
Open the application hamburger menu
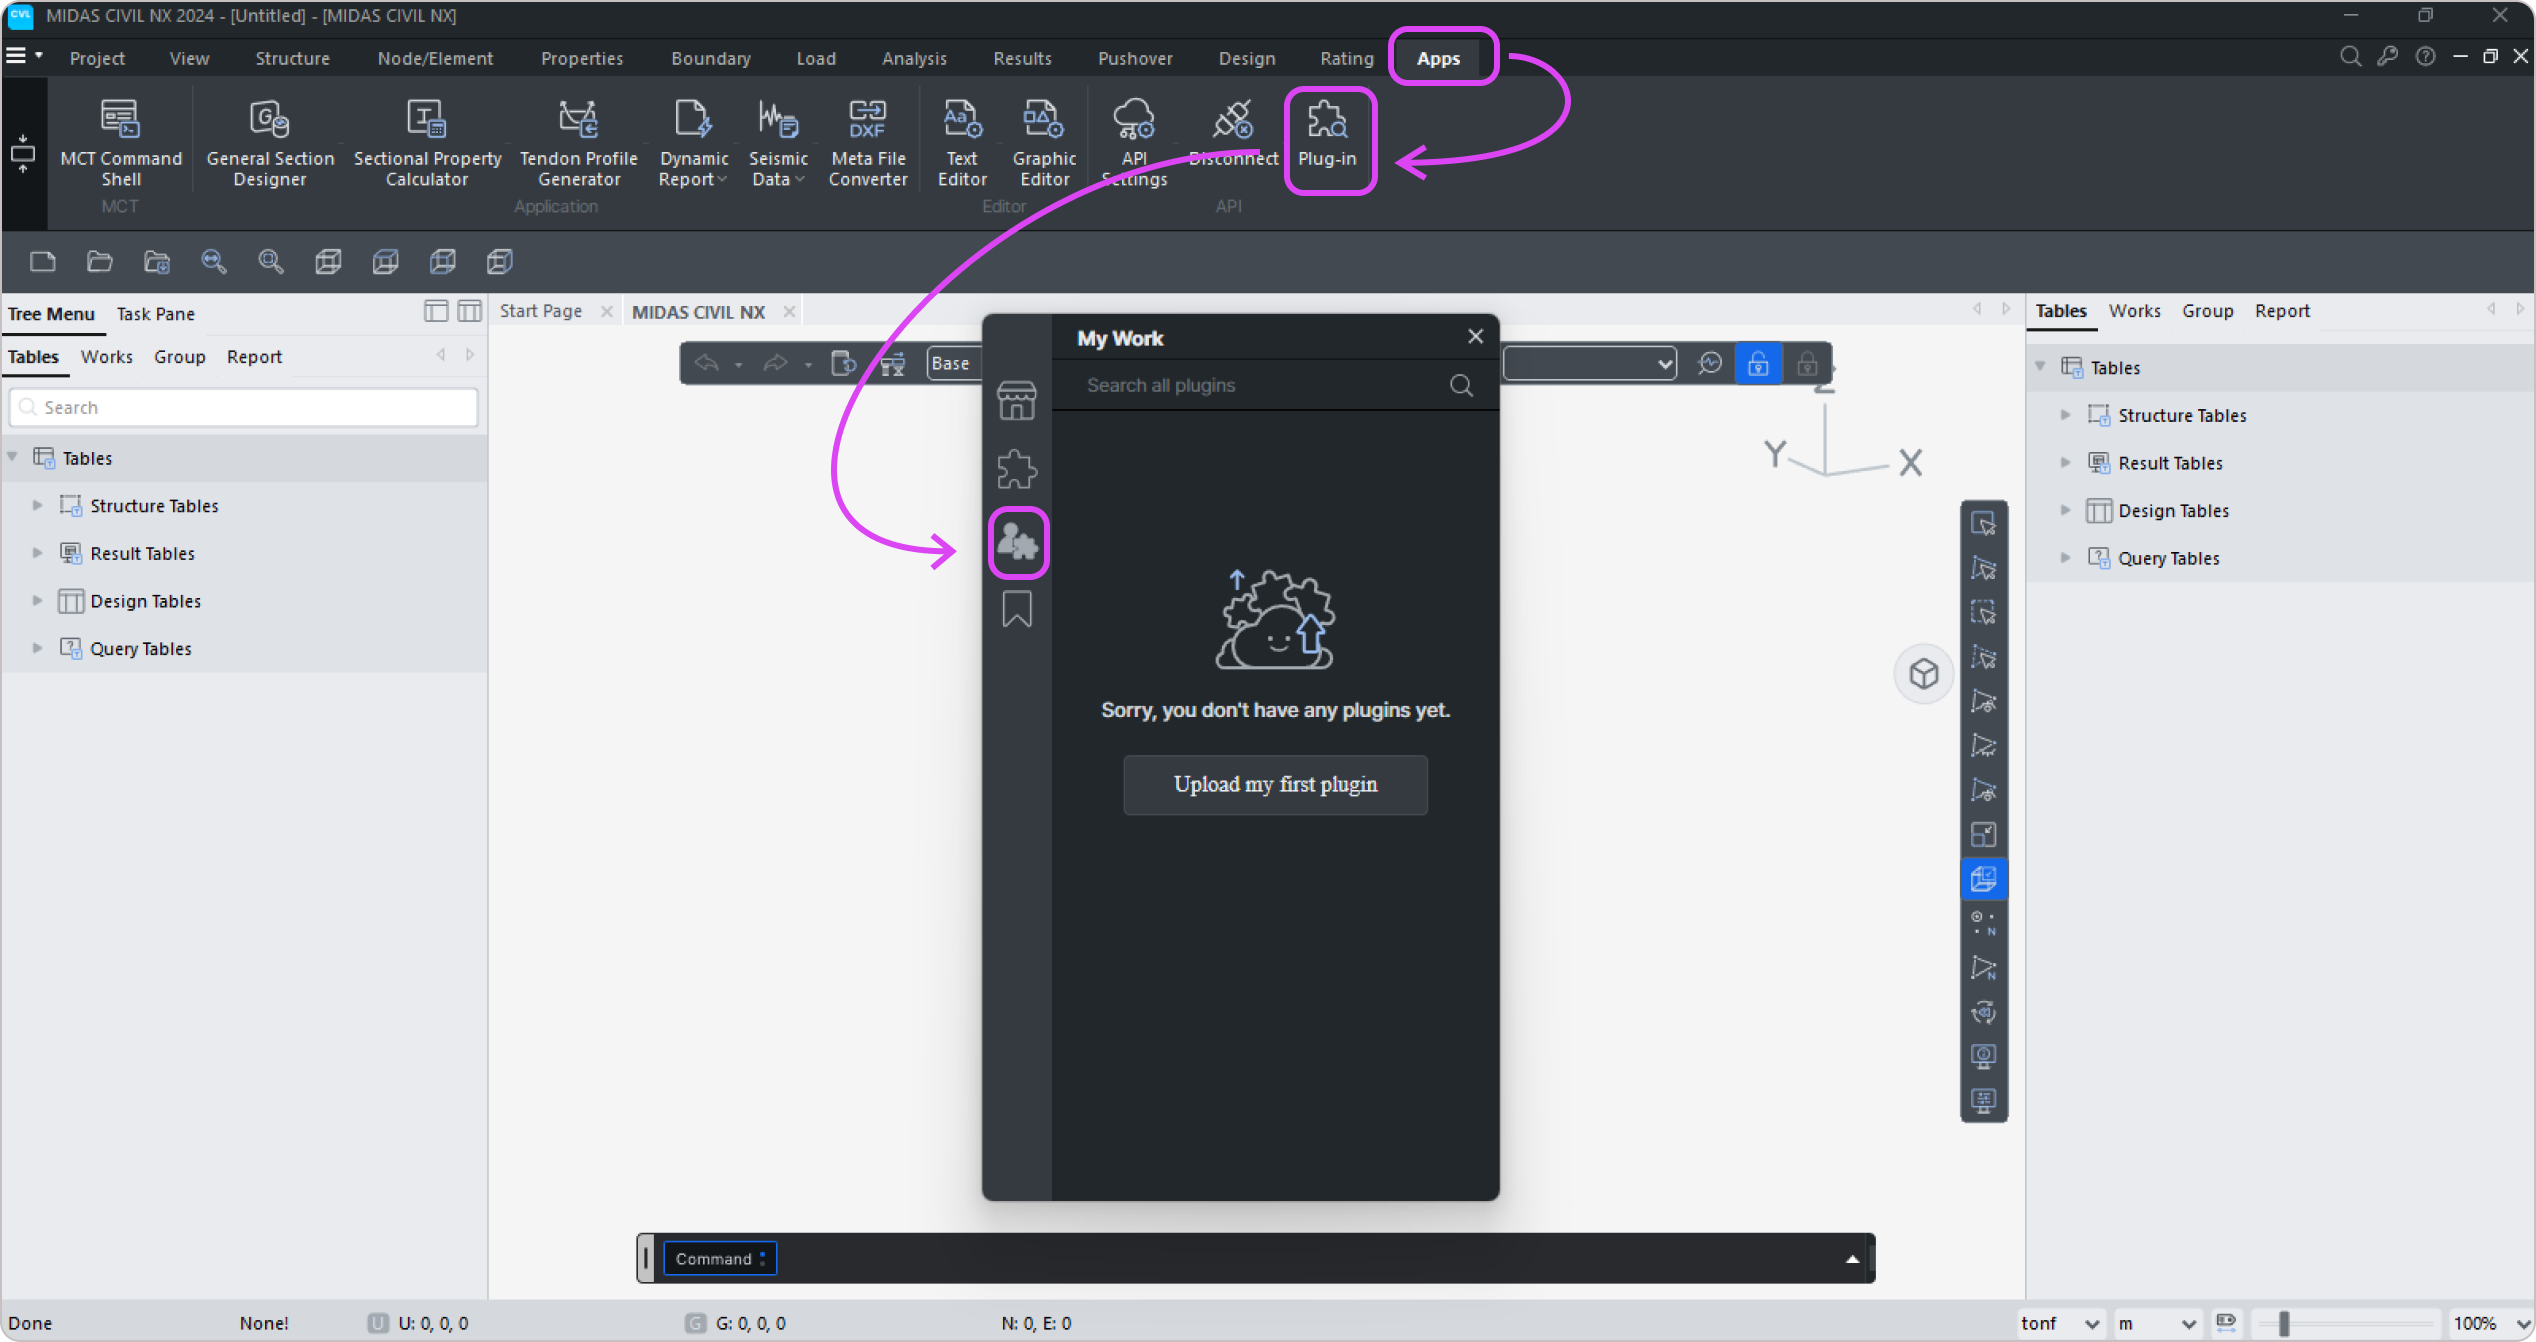(17, 56)
